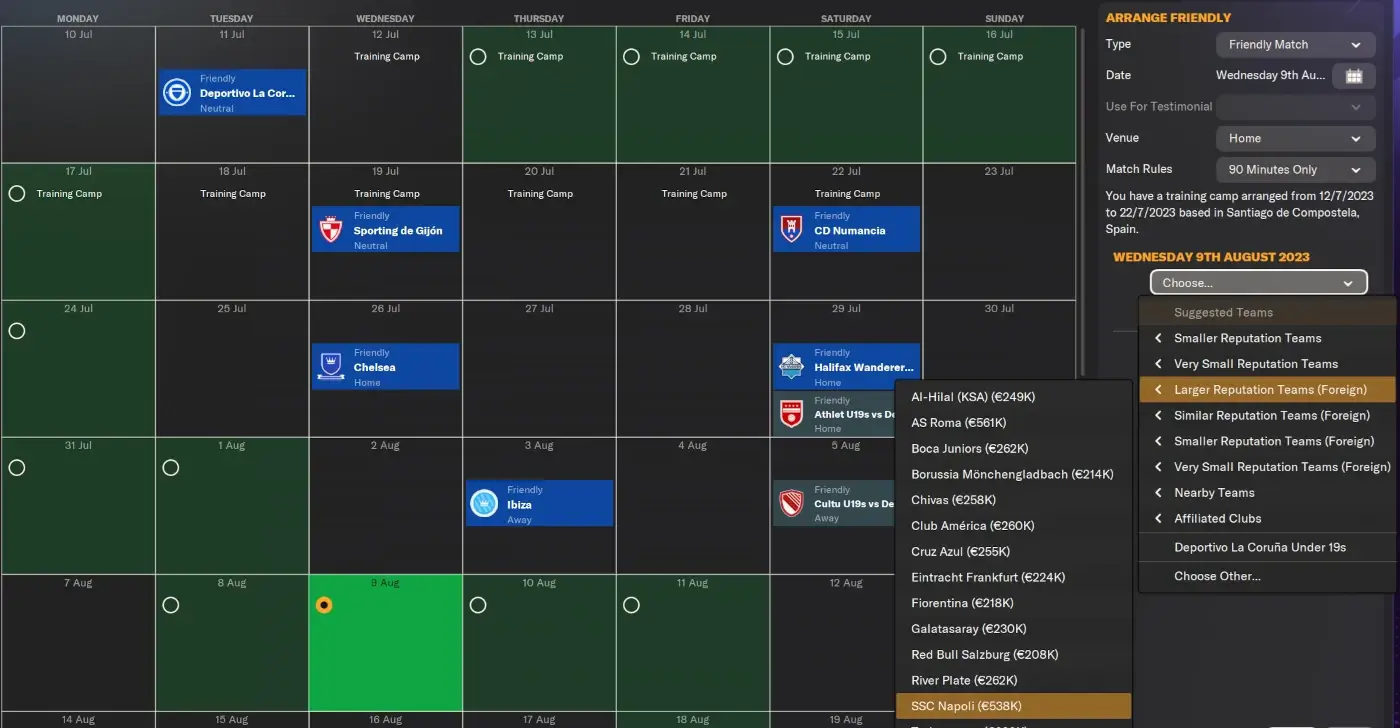Viewport: 1400px width, 728px height.
Task: Pick Boca Juniors (€262K) opponent
Action: tap(1014, 449)
